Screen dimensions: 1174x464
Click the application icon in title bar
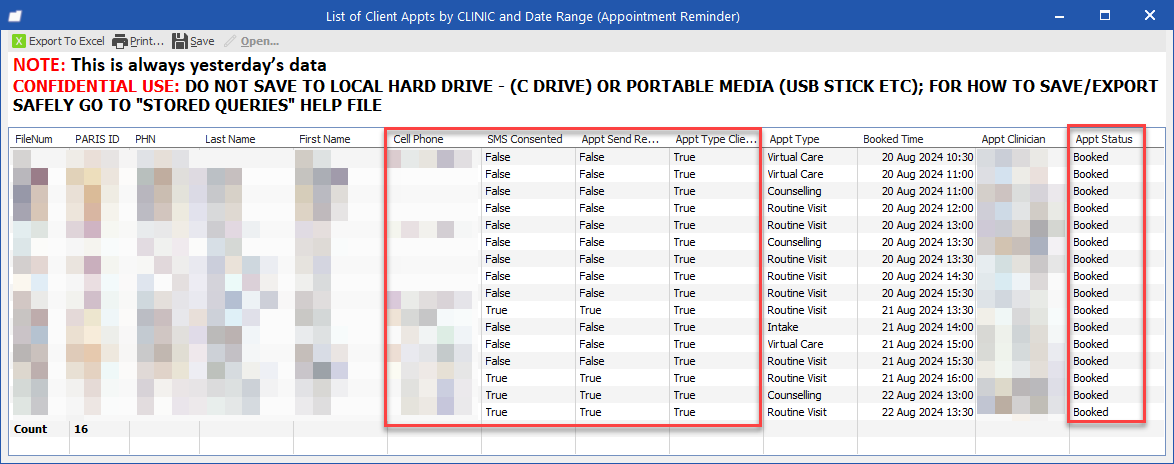tap(15, 15)
